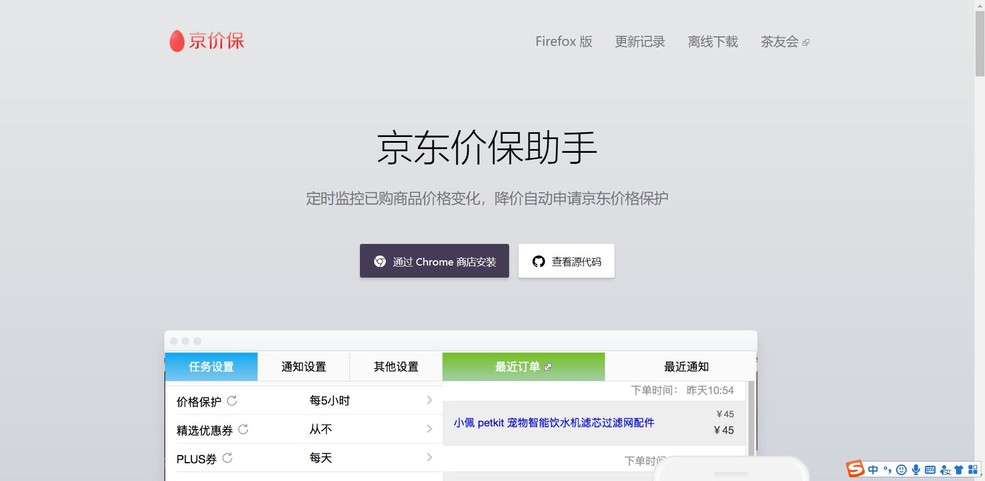Open Sogou toolbox grid icon

pos(972,469)
